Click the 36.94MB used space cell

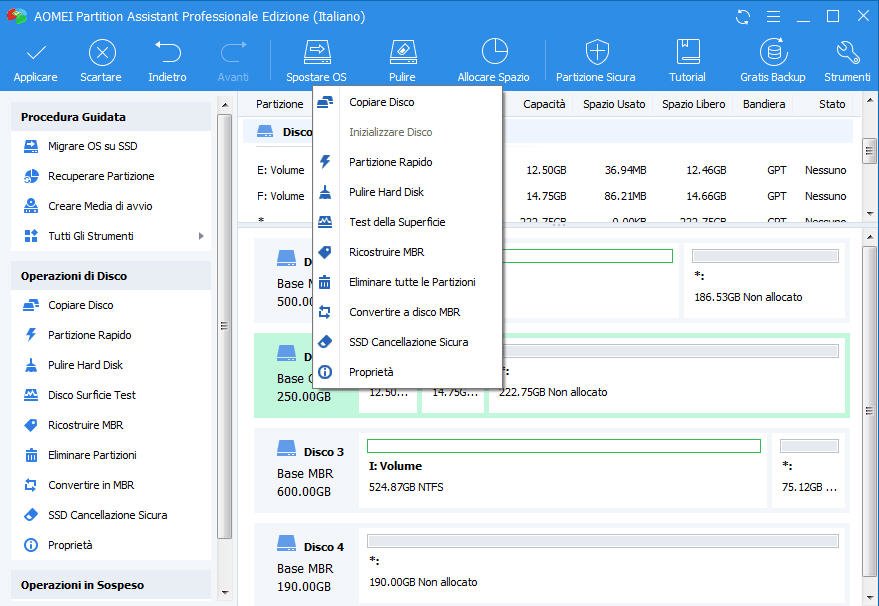(x=625, y=170)
